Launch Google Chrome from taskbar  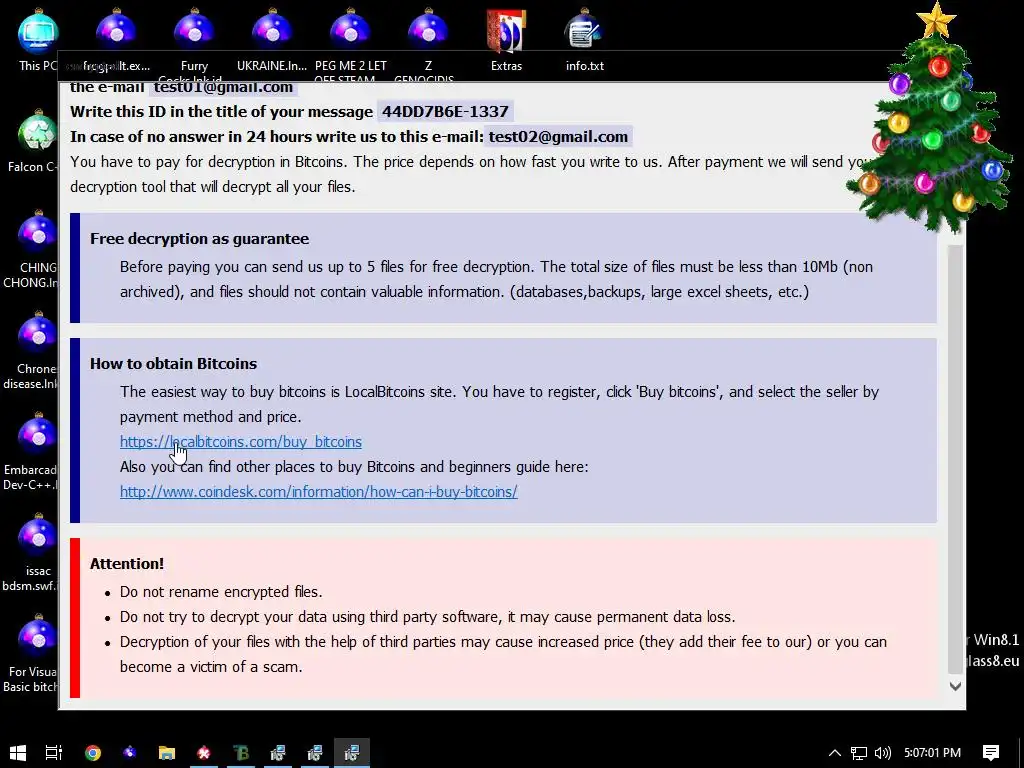[x=93, y=753]
